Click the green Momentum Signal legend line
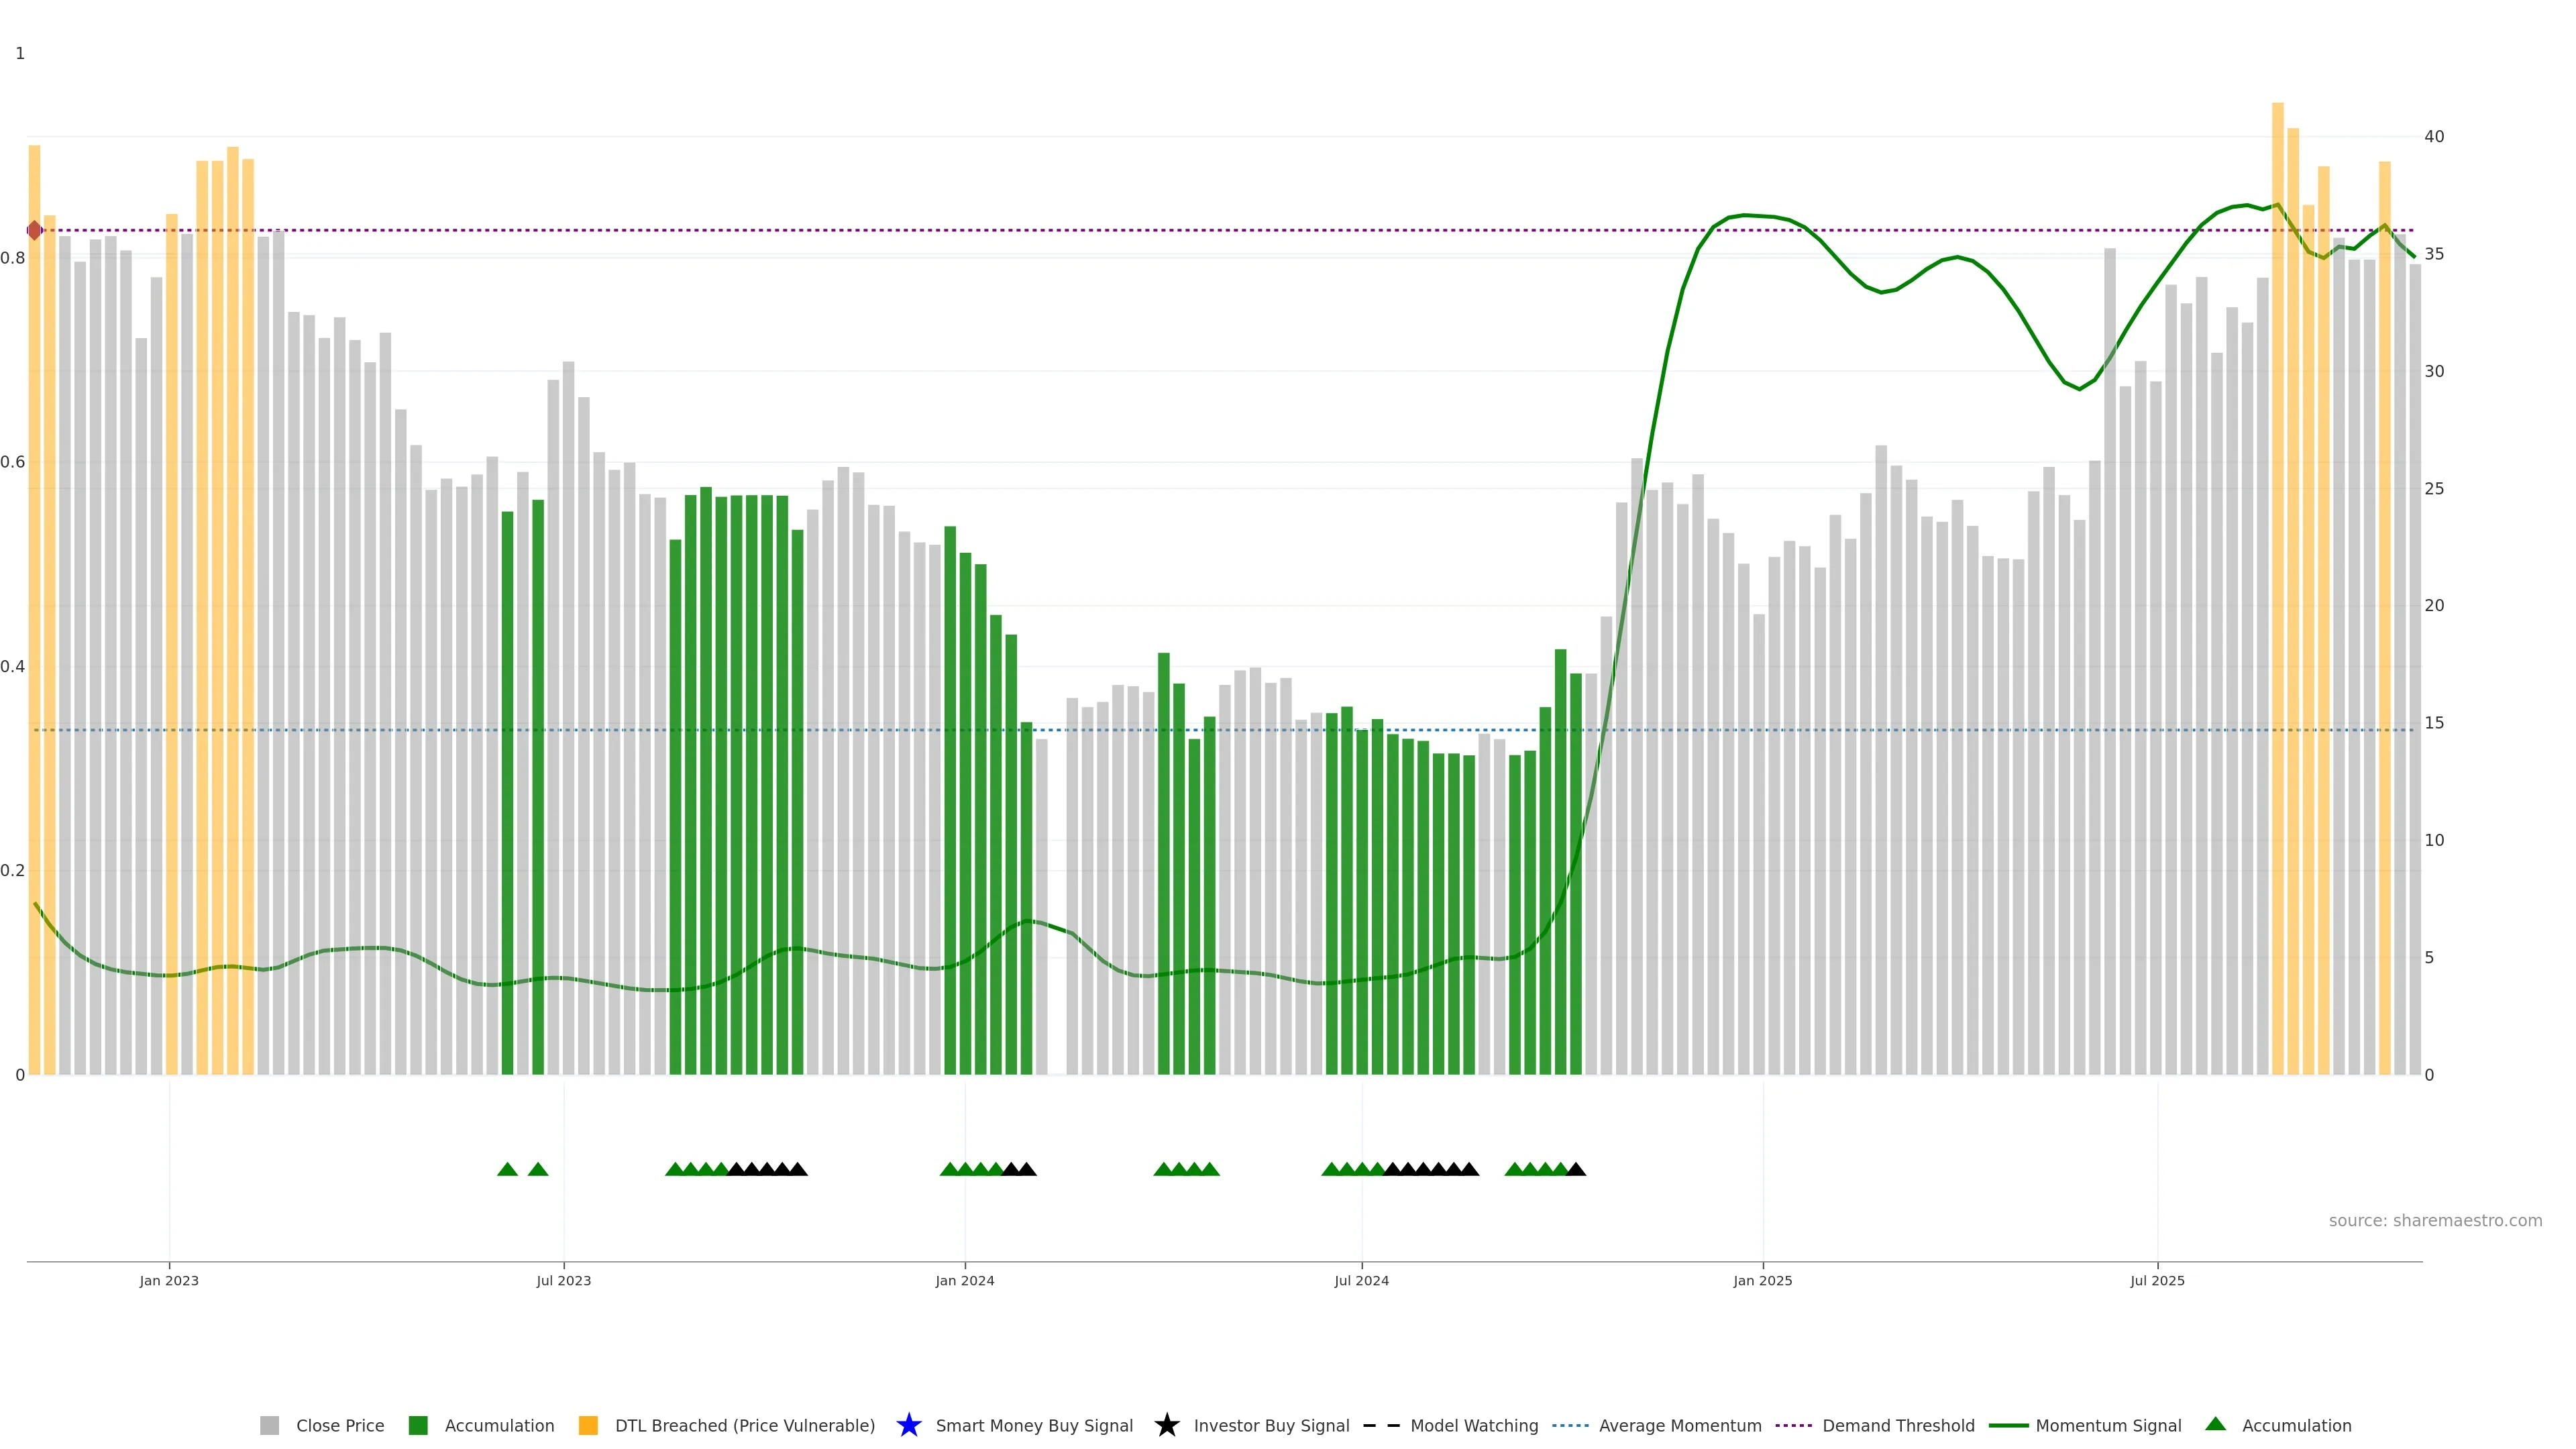2576x1449 pixels. tap(2008, 1425)
